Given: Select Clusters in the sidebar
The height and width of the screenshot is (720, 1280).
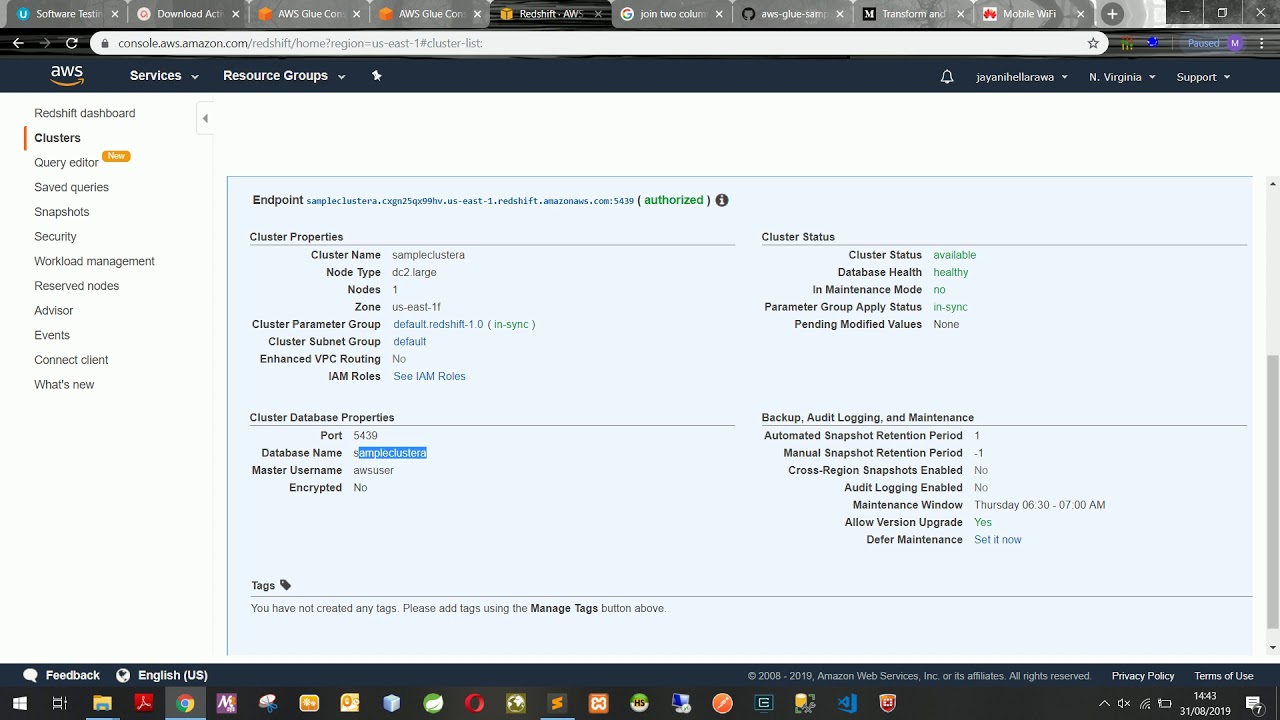Looking at the screenshot, I should pos(57,138).
